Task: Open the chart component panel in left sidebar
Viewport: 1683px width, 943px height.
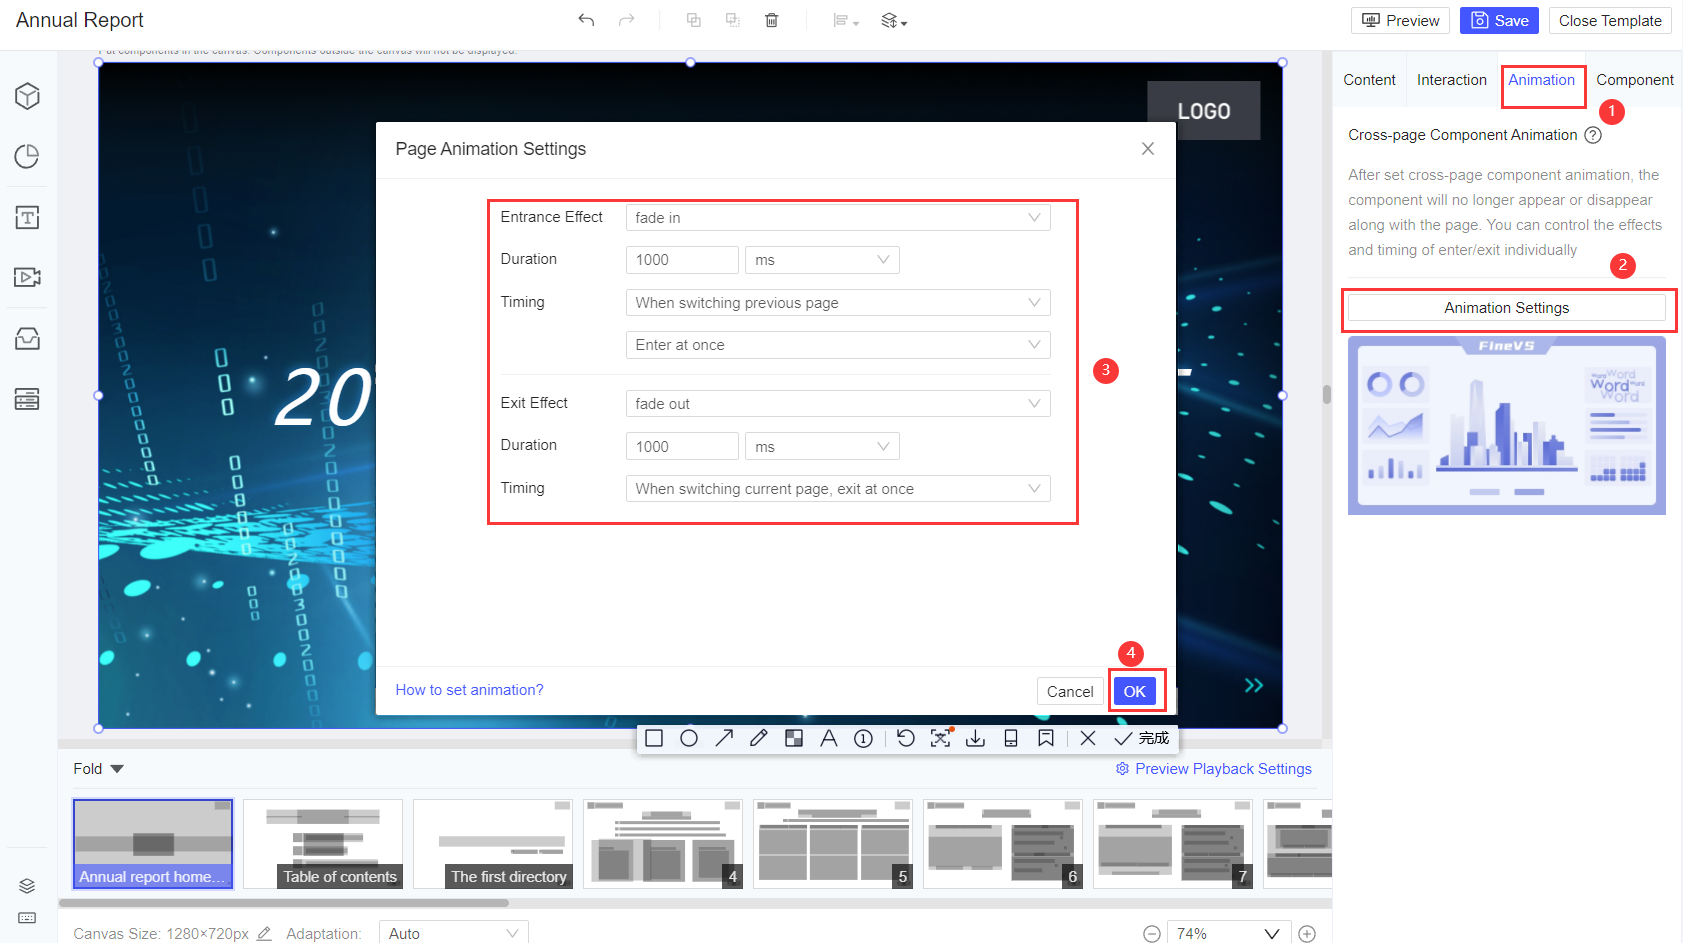Action: [26, 156]
